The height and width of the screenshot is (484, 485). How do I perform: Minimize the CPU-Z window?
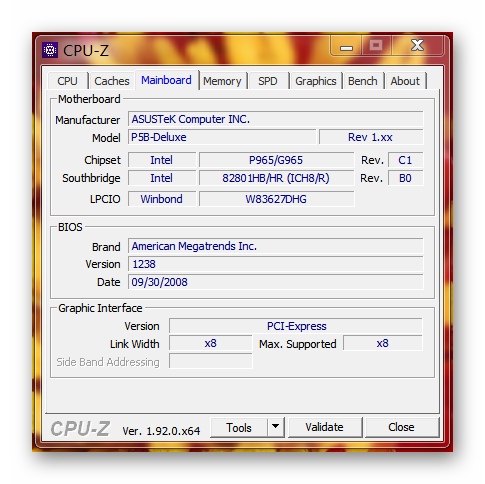coord(346,47)
